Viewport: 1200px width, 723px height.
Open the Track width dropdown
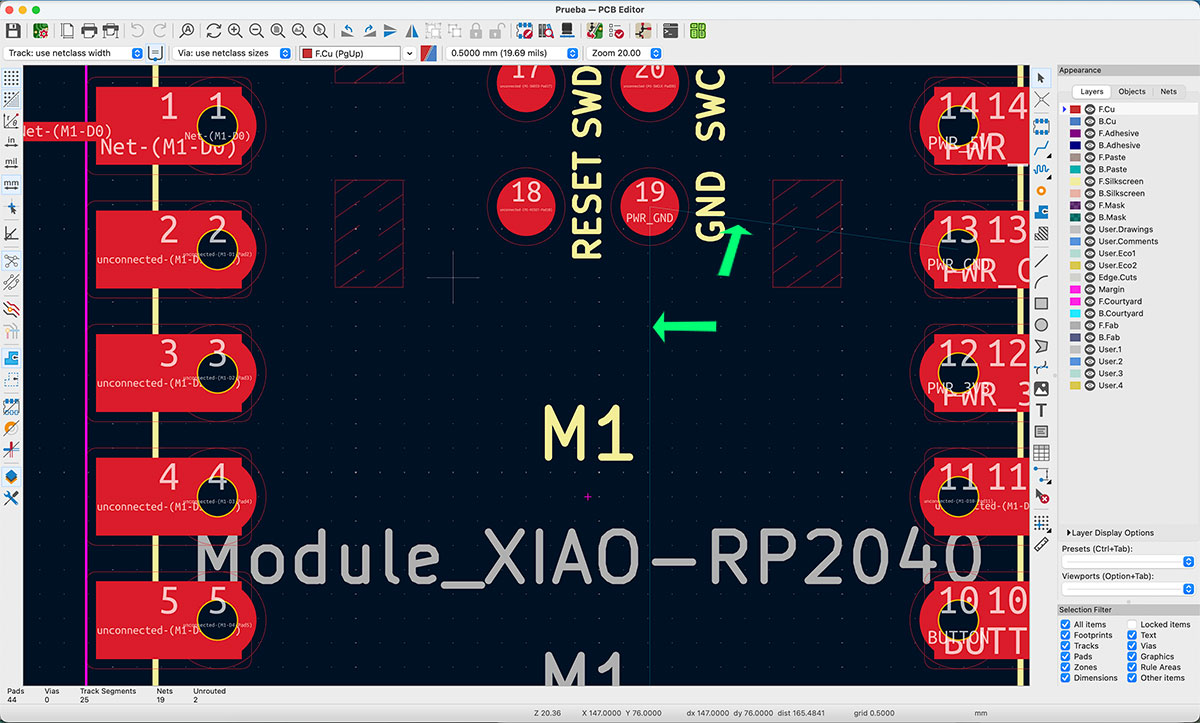(x=74, y=53)
